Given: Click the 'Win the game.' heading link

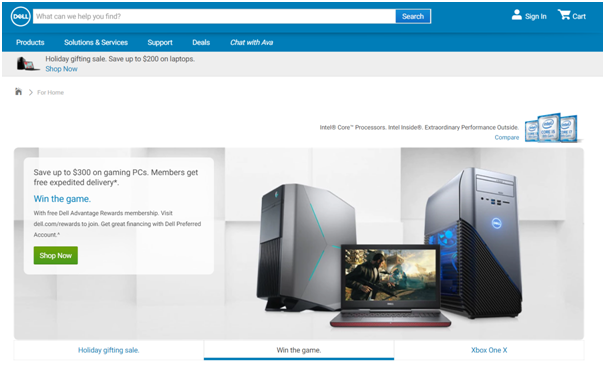Looking at the screenshot, I should pyautogui.click(x=62, y=199).
